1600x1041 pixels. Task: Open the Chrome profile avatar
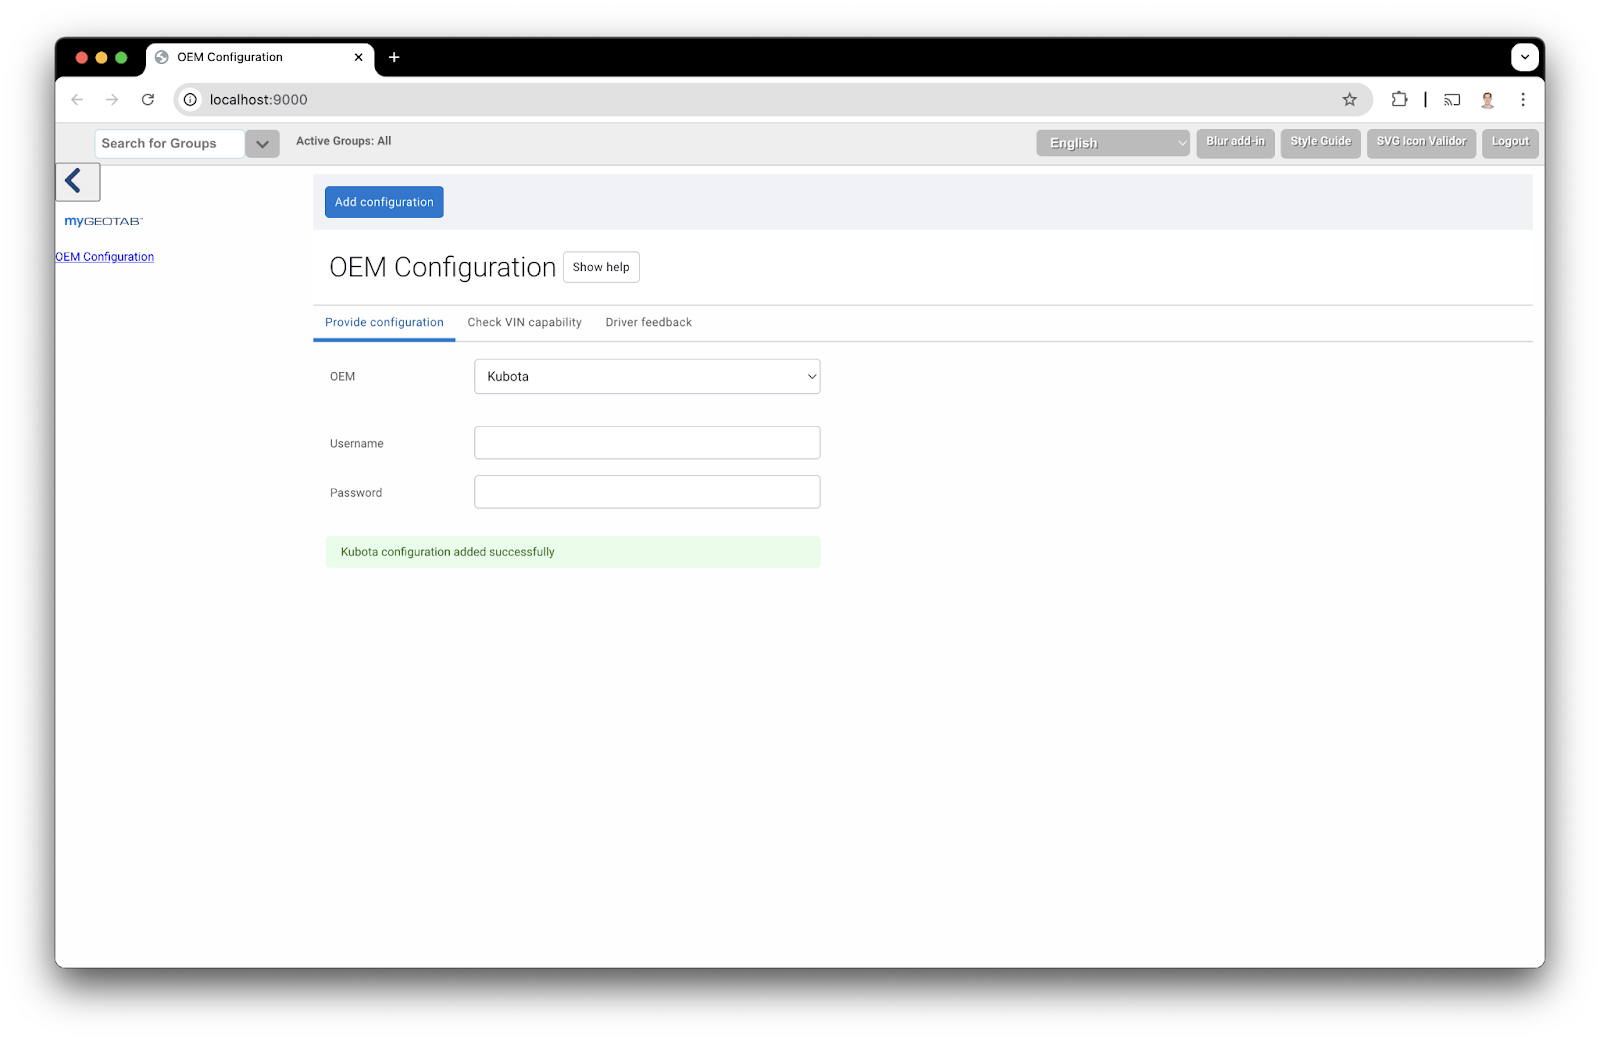click(1487, 100)
